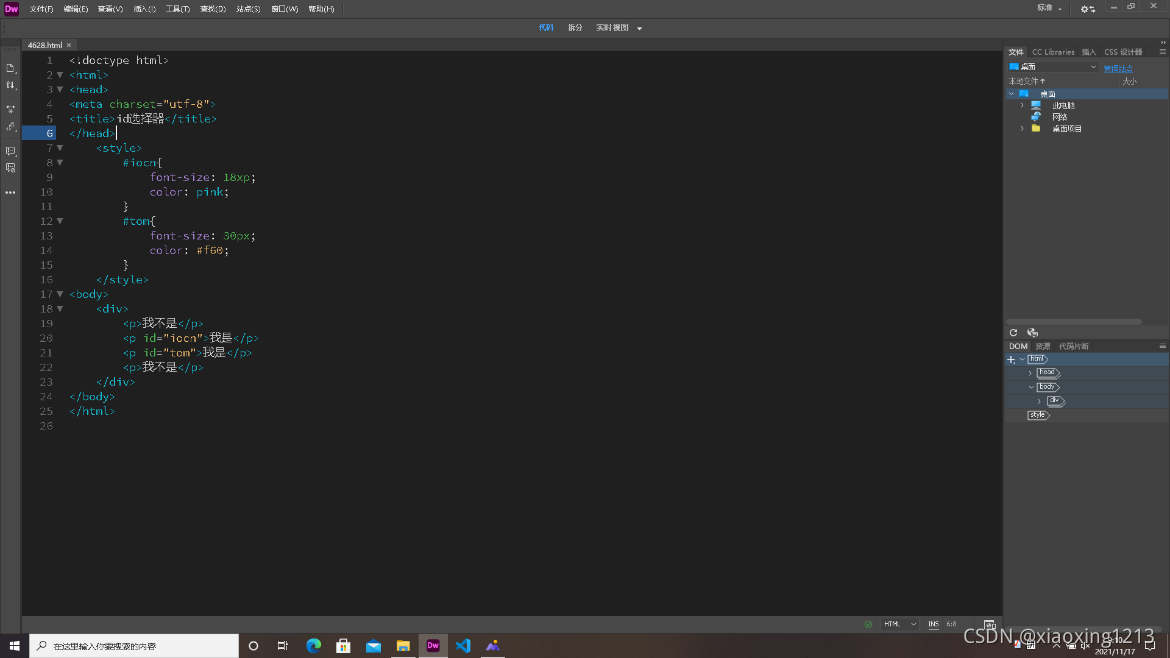This screenshot has width=1170, height=658.
Task: Open the file management icon in left toolbar
Action: (10, 68)
